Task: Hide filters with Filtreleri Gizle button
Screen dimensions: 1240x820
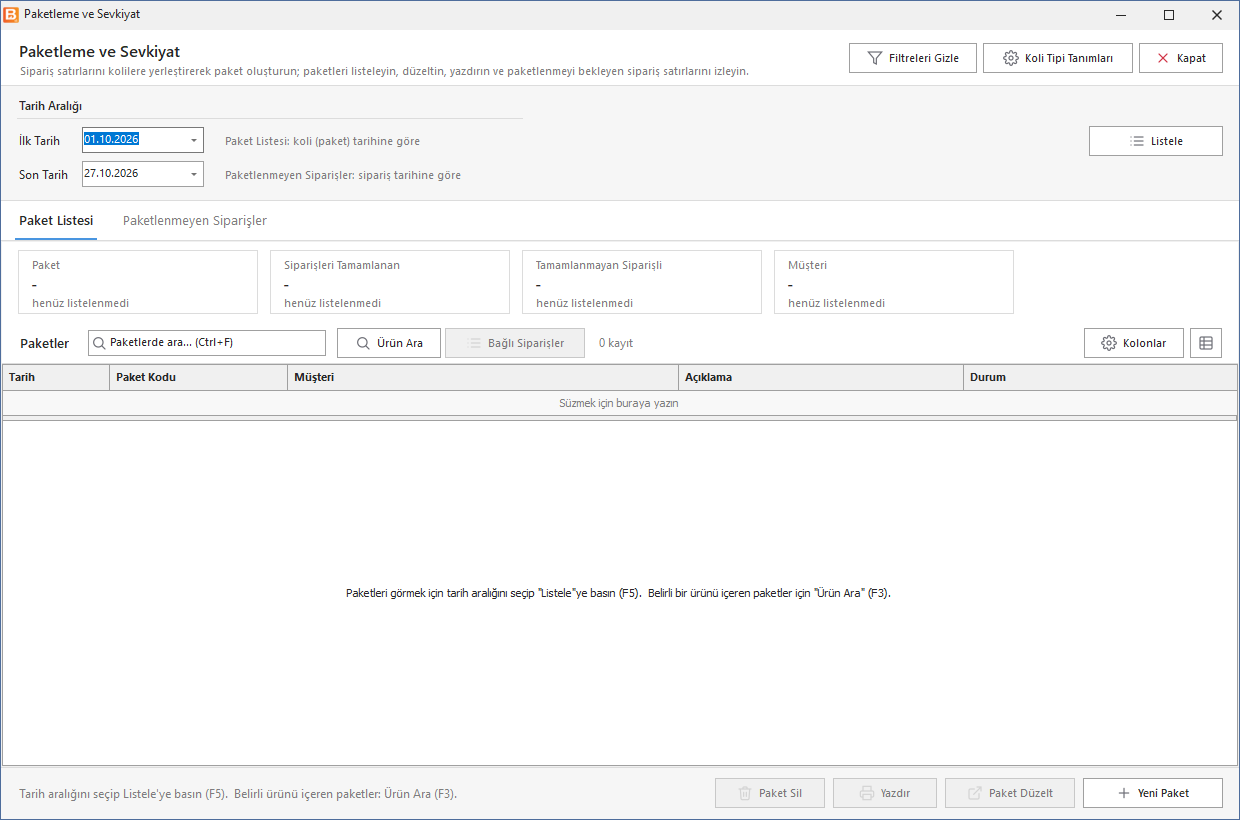Action: point(913,58)
